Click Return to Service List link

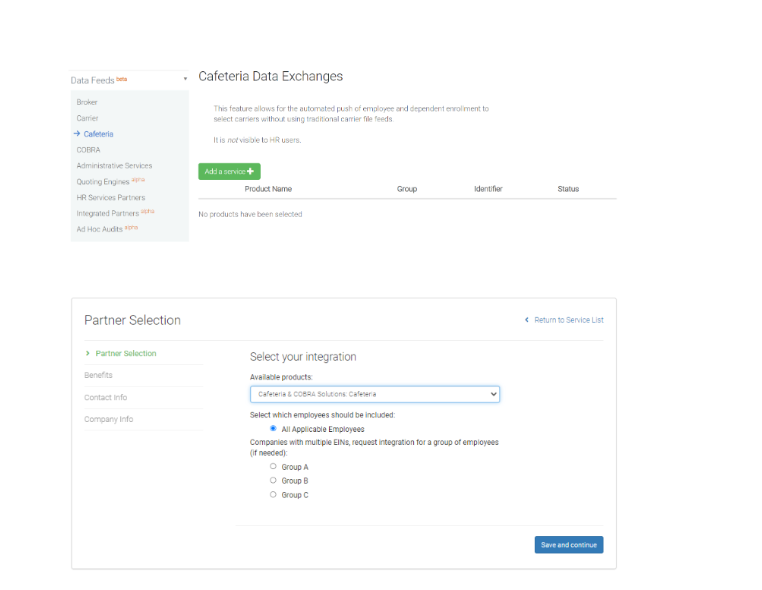pos(568,320)
